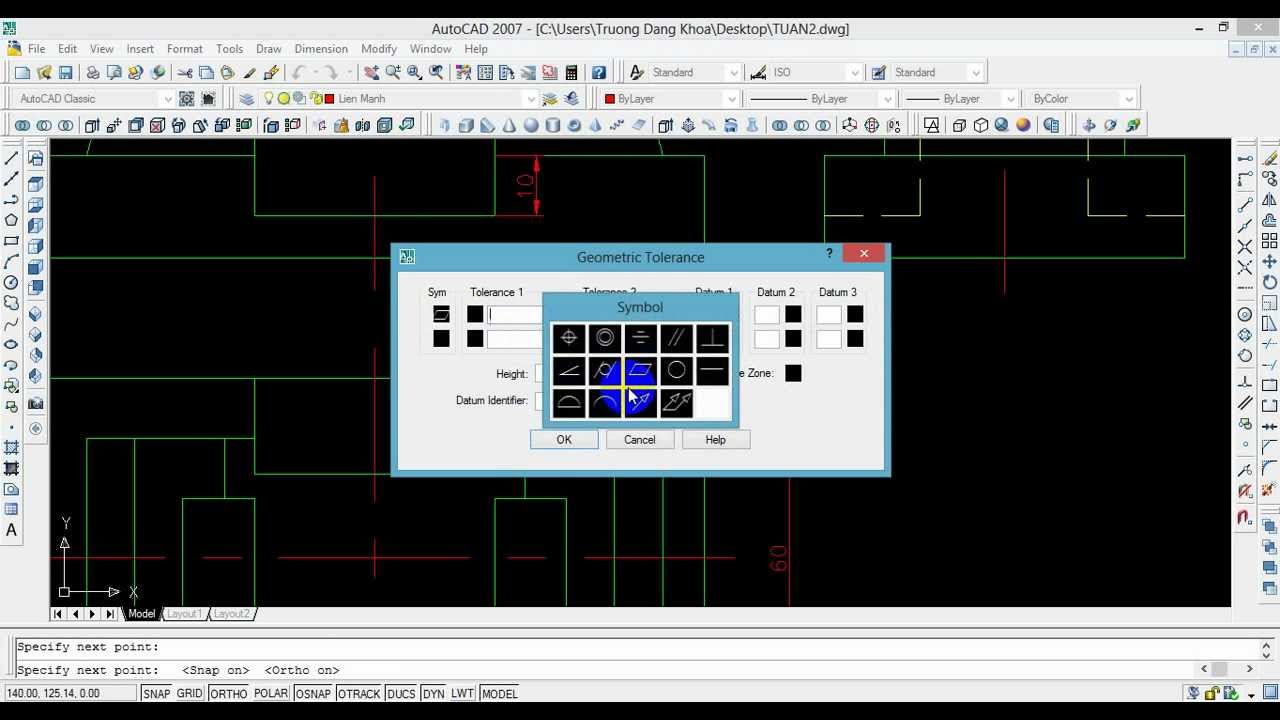
Task: Open the Standard table style dropdown
Action: [x=976, y=72]
